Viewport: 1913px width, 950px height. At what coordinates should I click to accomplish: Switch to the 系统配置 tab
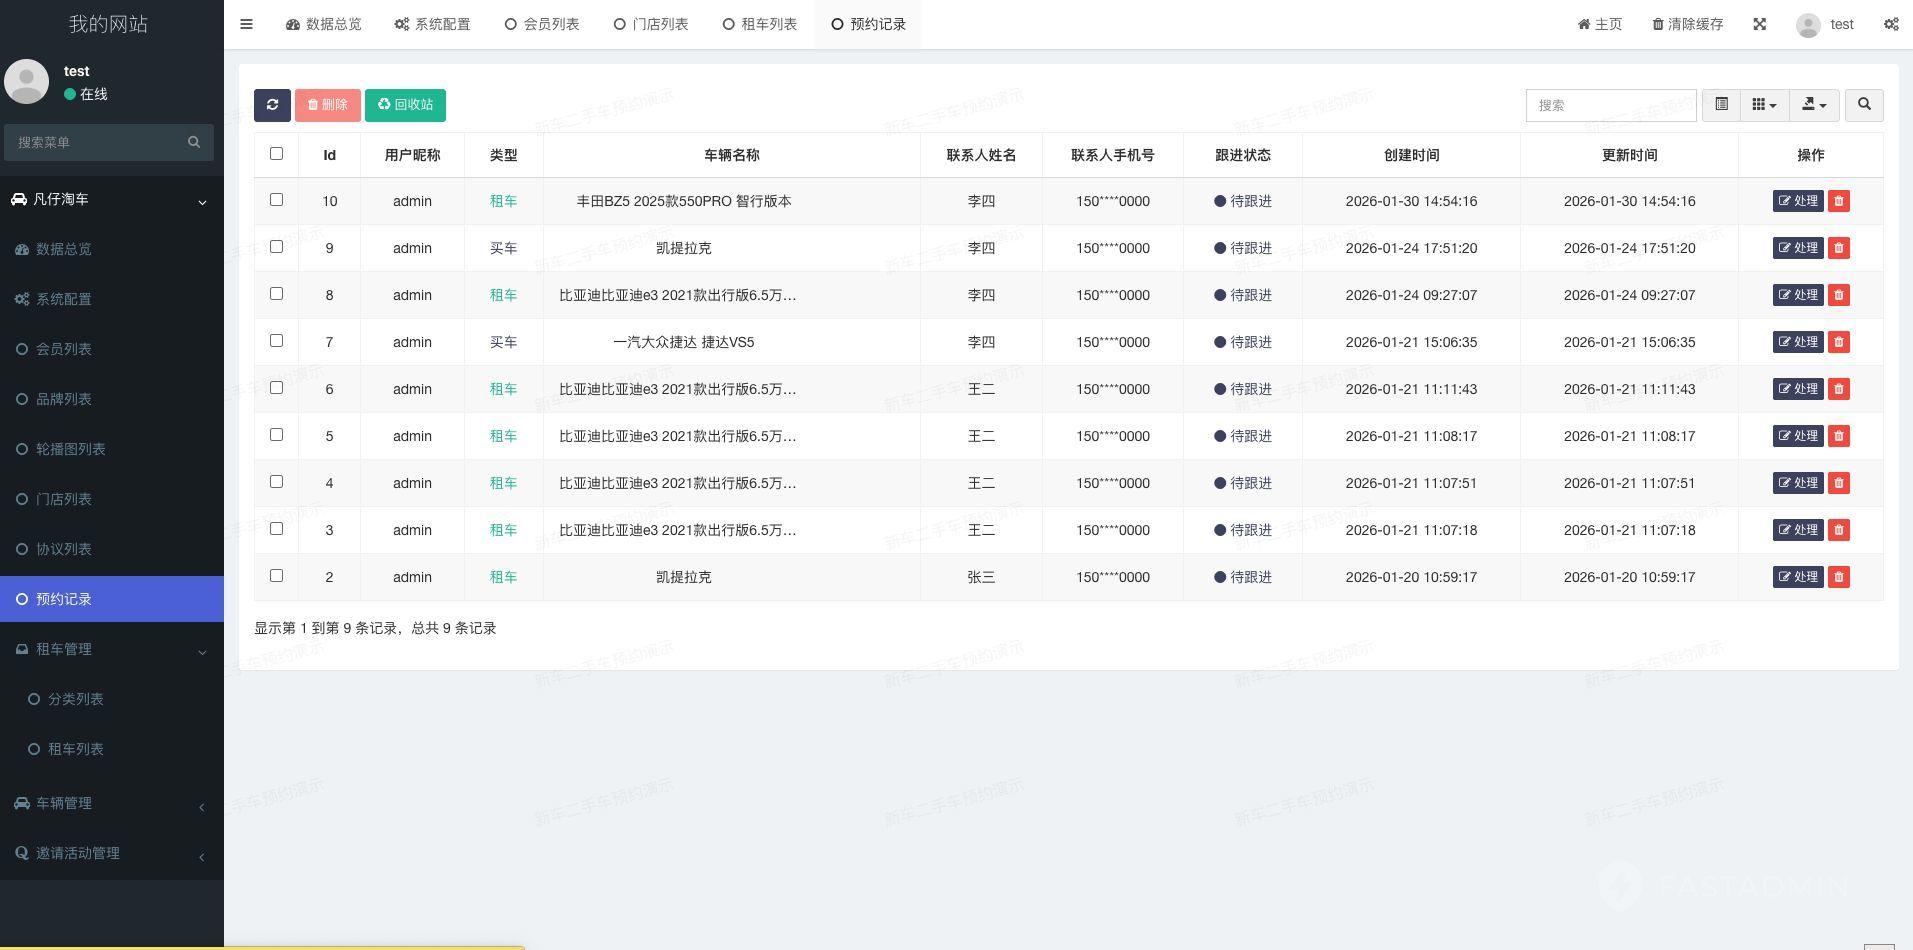[432, 24]
